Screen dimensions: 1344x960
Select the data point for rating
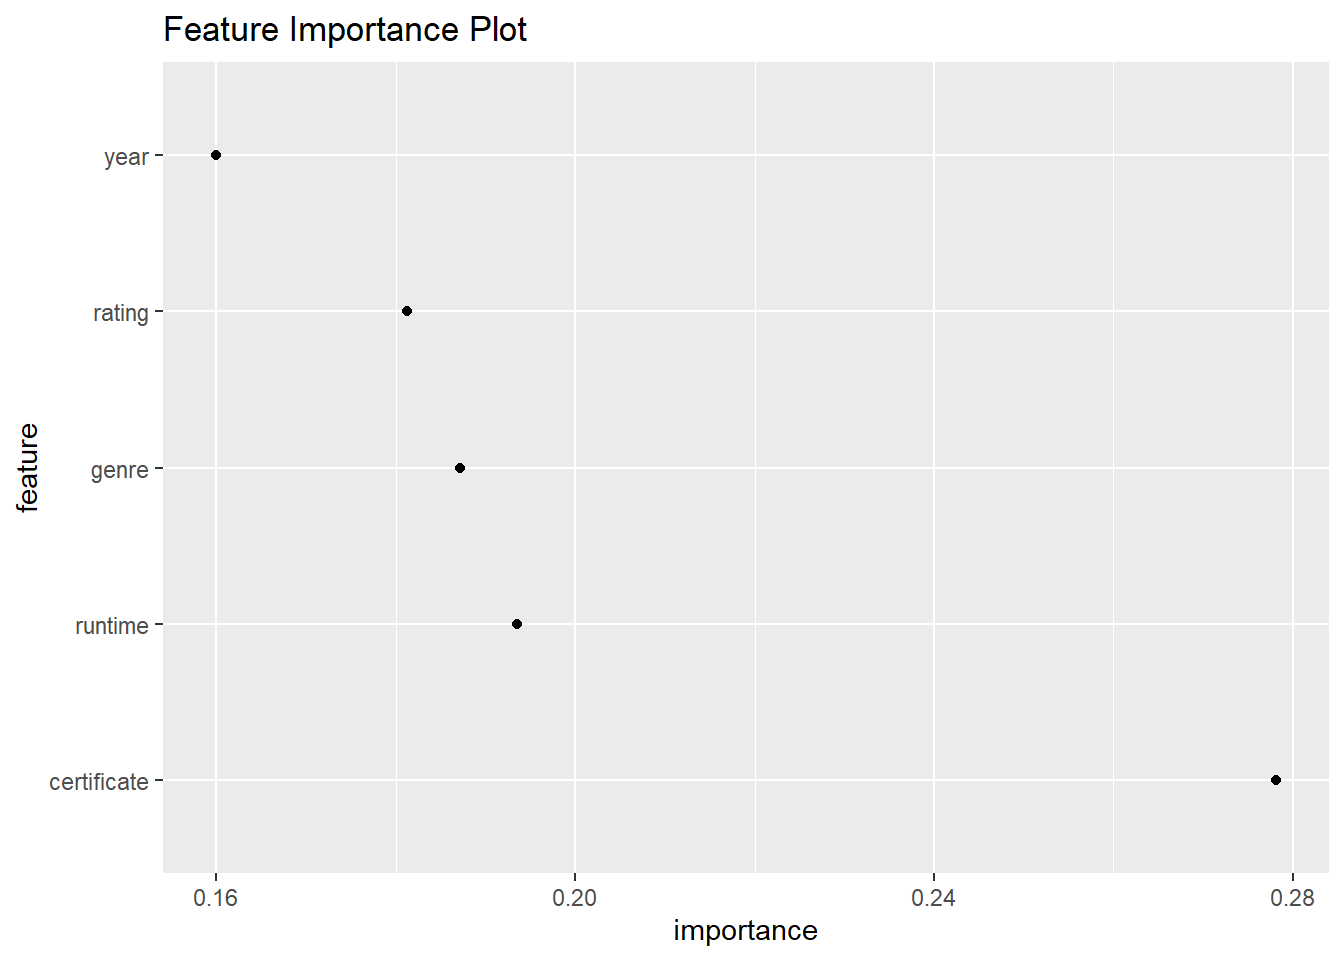[407, 311]
